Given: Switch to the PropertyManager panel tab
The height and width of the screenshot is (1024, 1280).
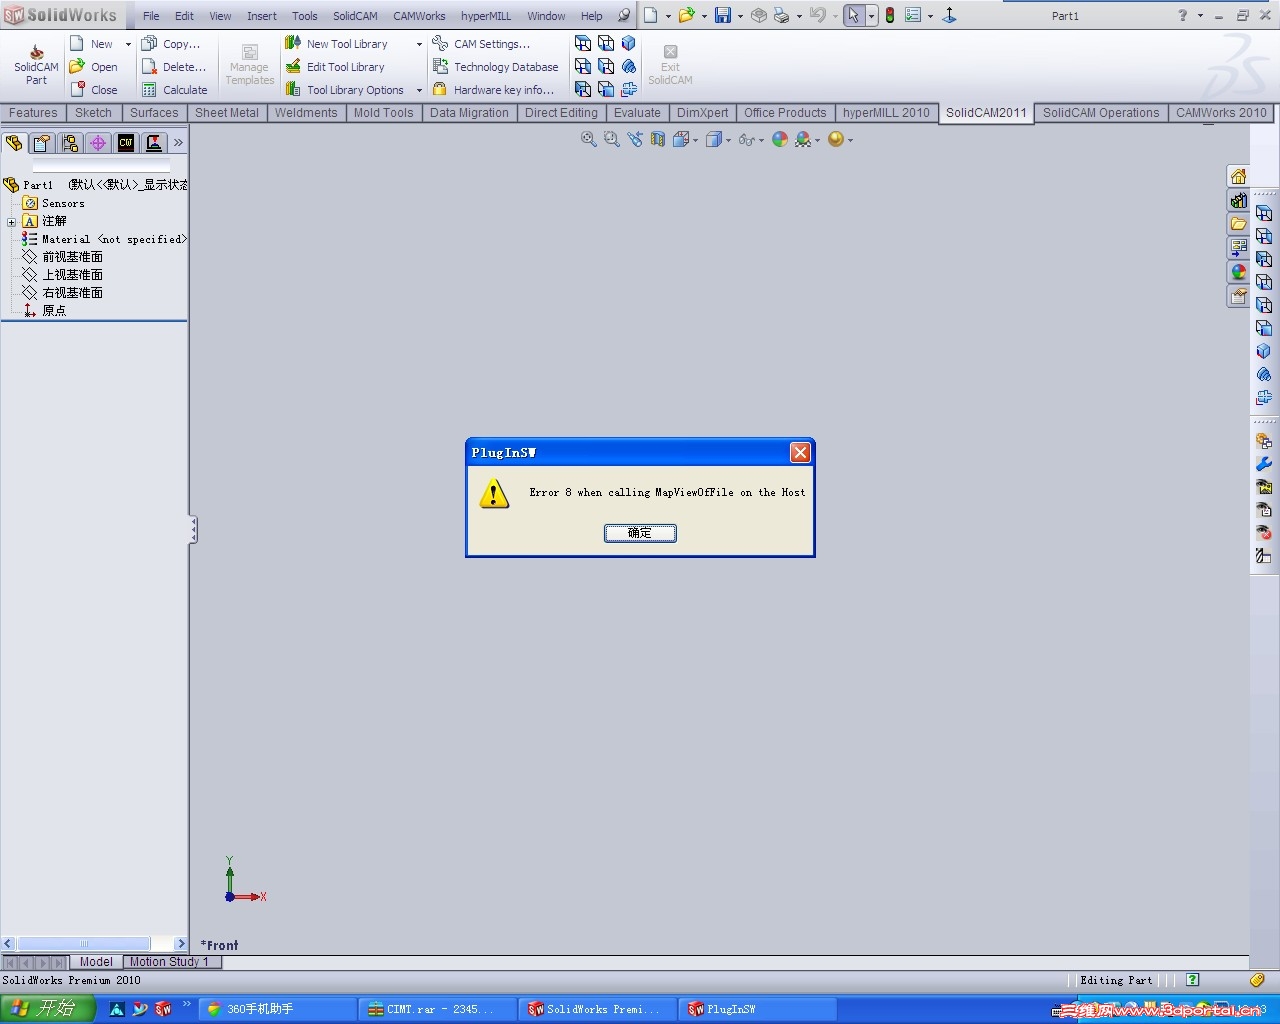Looking at the screenshot, I should [x=42, y=143].
